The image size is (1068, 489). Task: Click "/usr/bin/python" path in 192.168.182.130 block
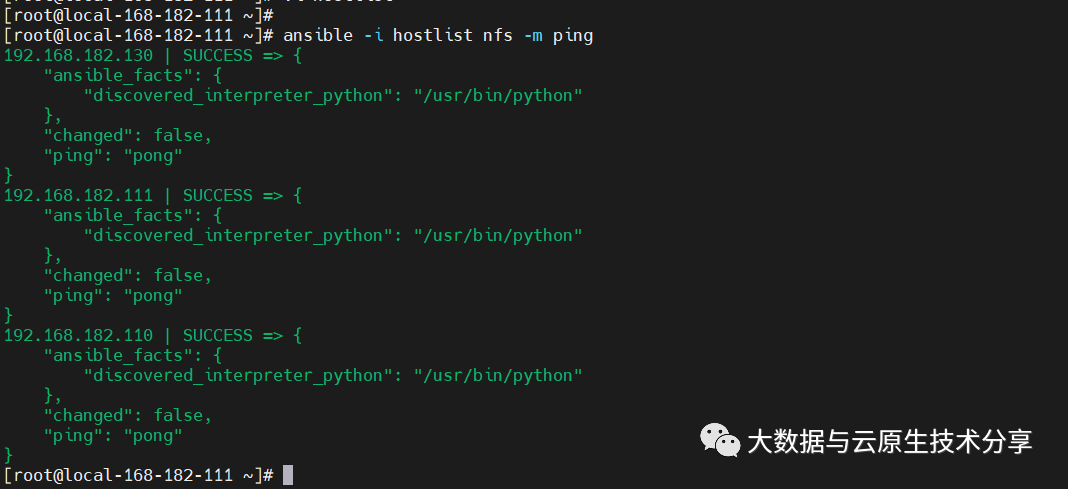coord(498,95)
